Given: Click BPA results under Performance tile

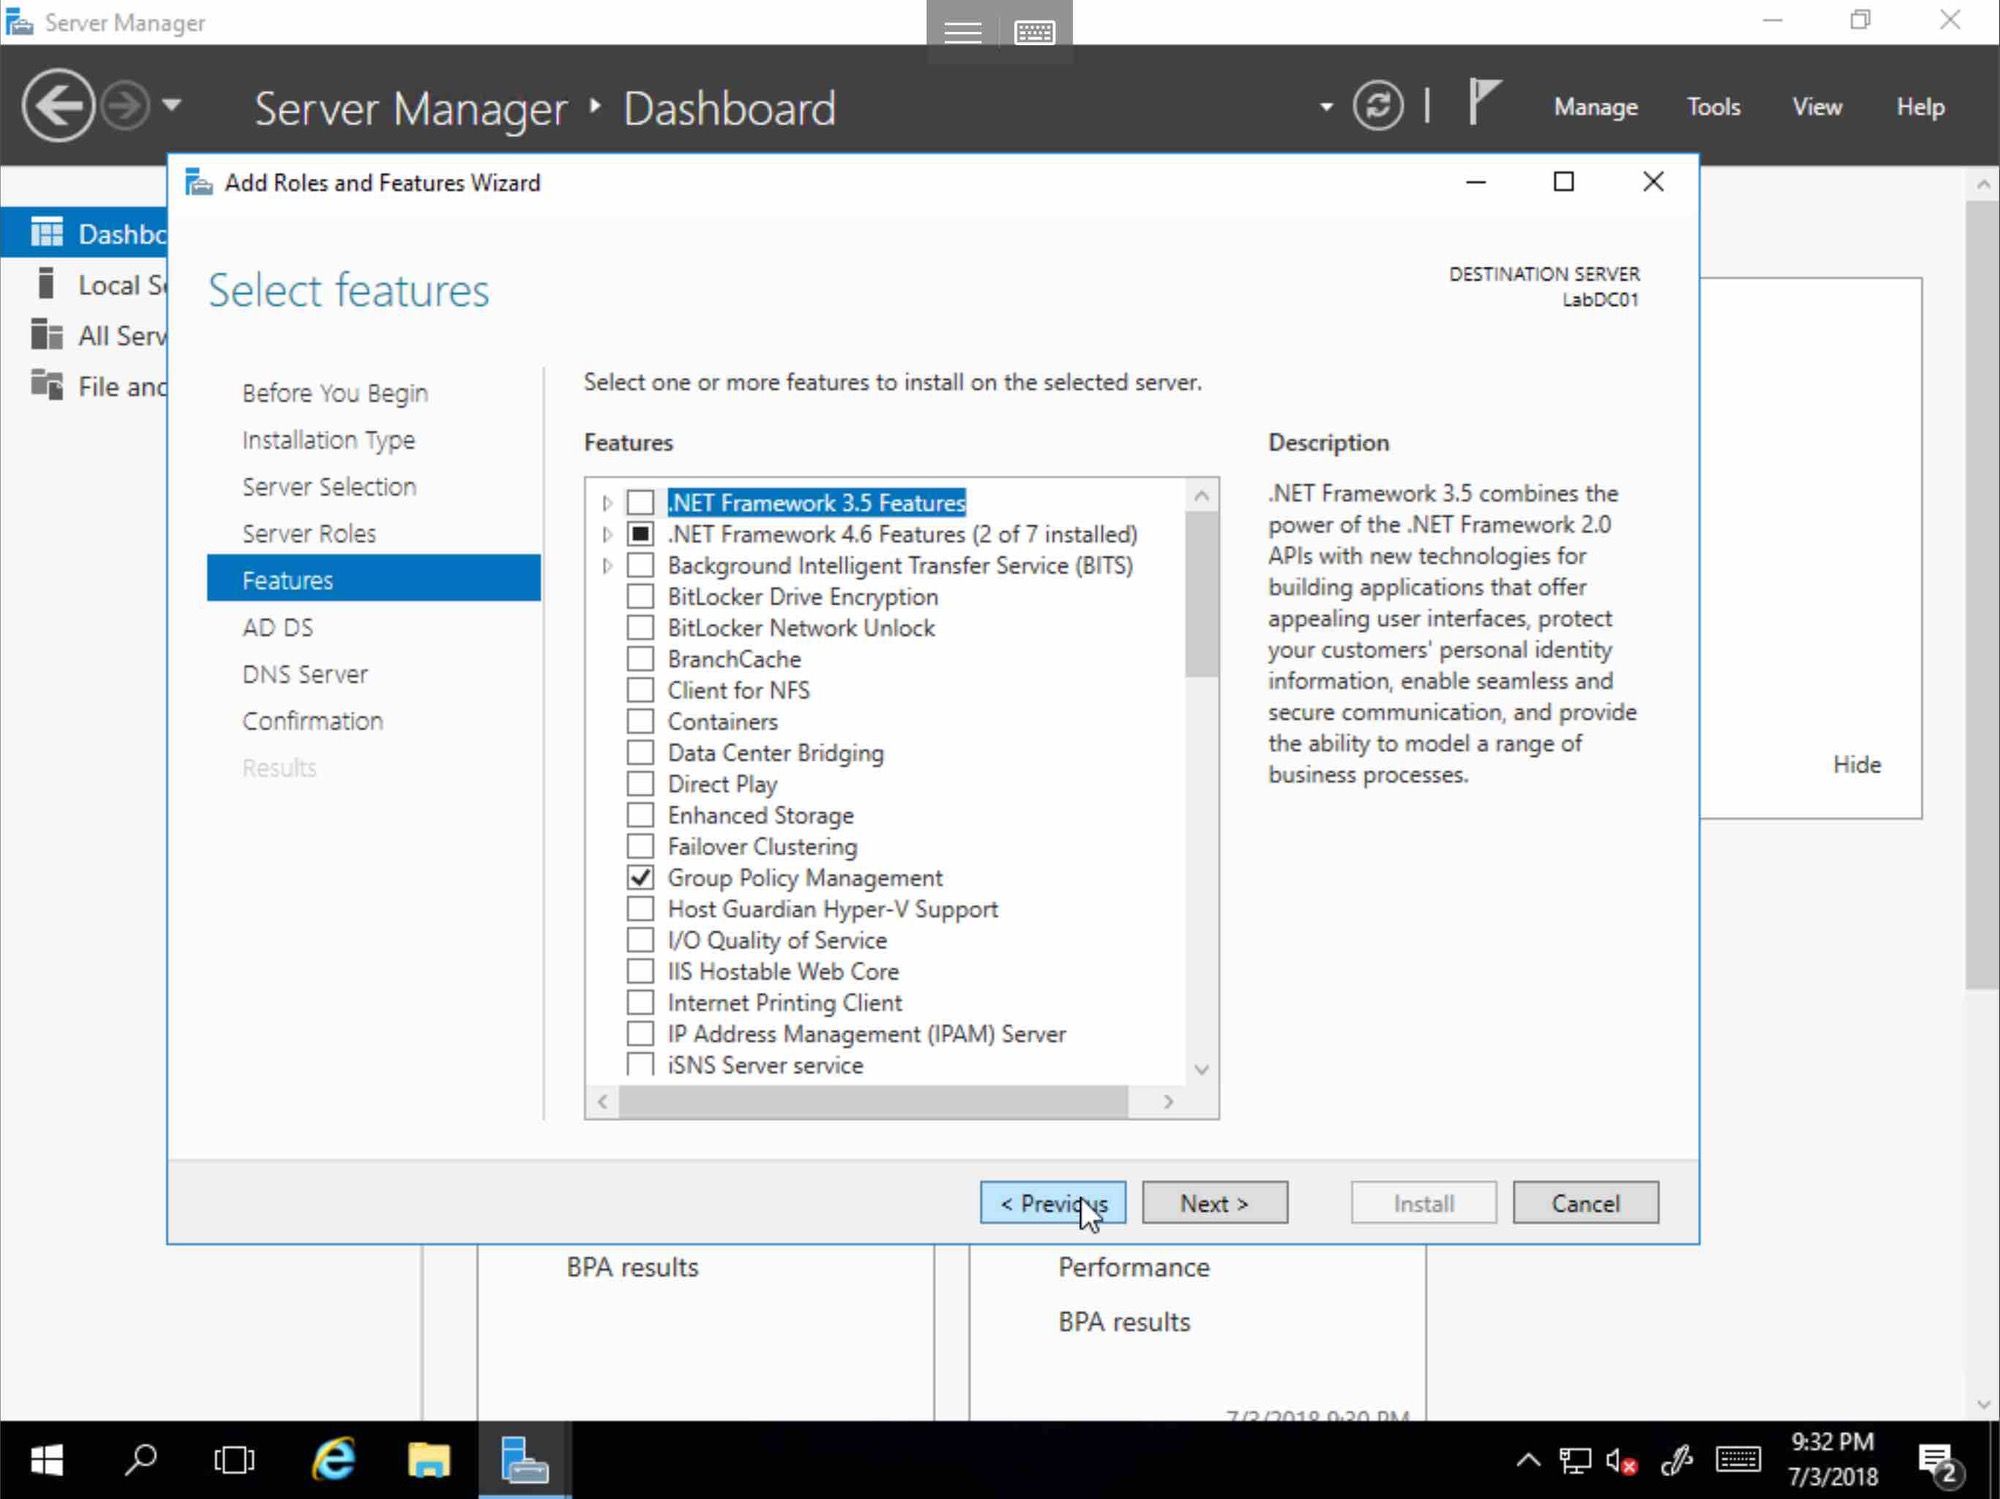Looking at the screenshot, I should pos(1124,1321).
